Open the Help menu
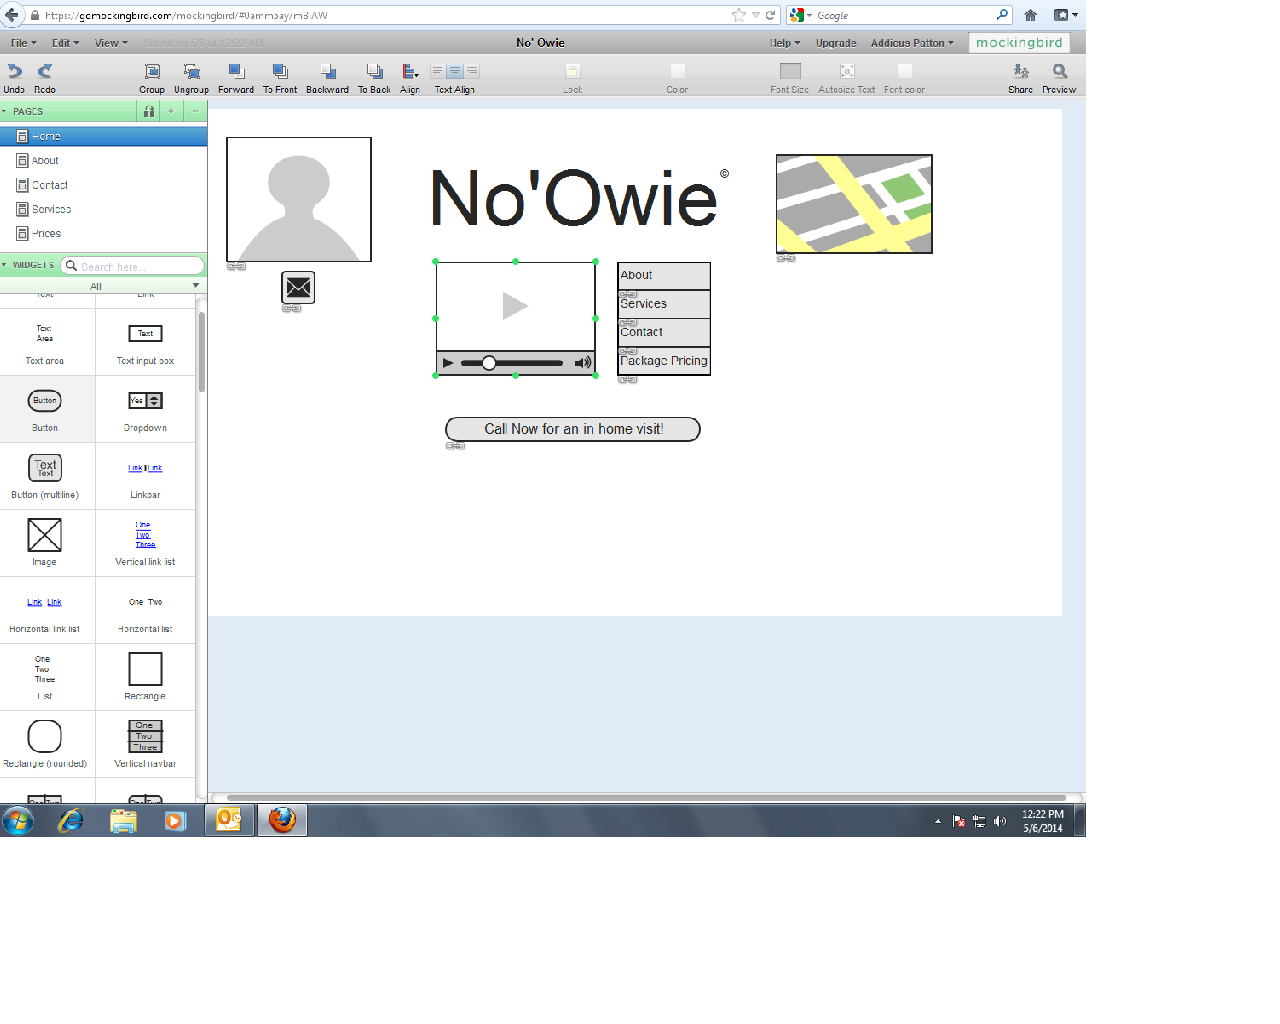Image resolution: width=1280 pixels, height=1024 pixels. [785, 43]
